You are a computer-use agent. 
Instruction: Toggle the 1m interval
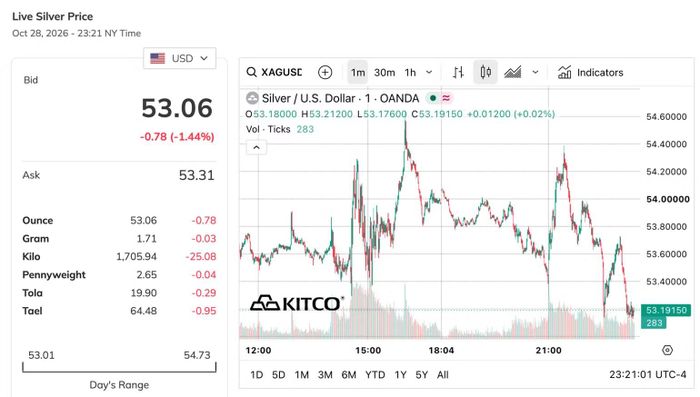pos(358,72)
